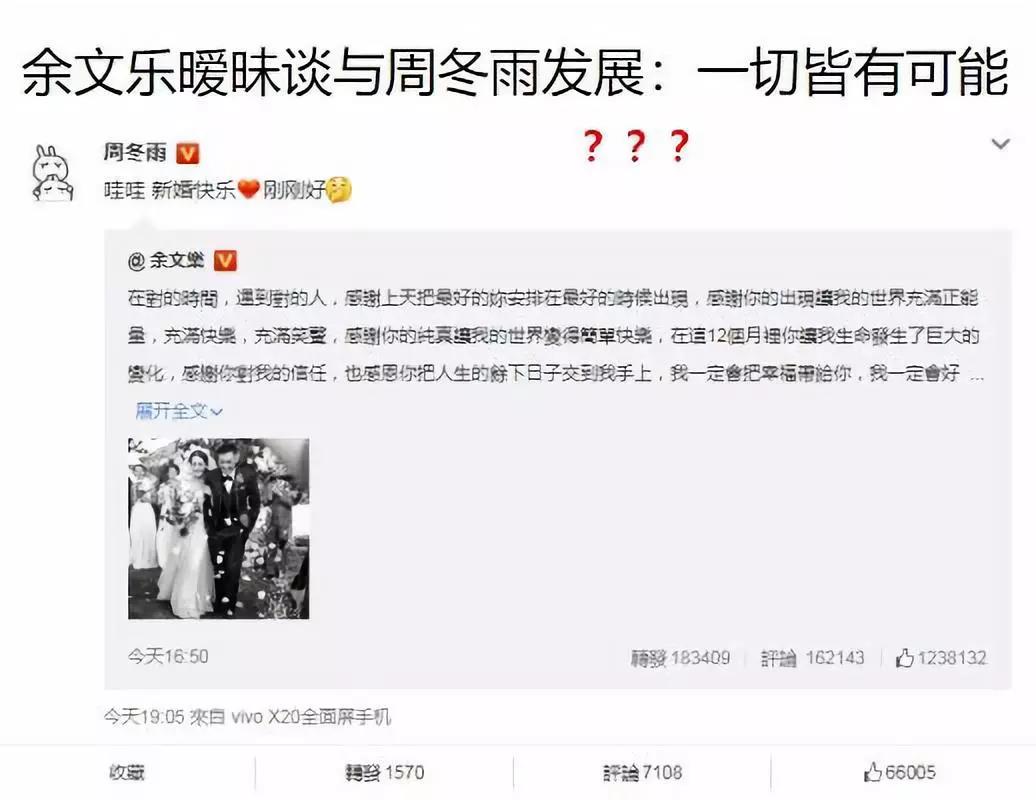Open the black-and-white wedding photo thumbnail
Screen dimensions: 1036x800
[x=219, y=528]
